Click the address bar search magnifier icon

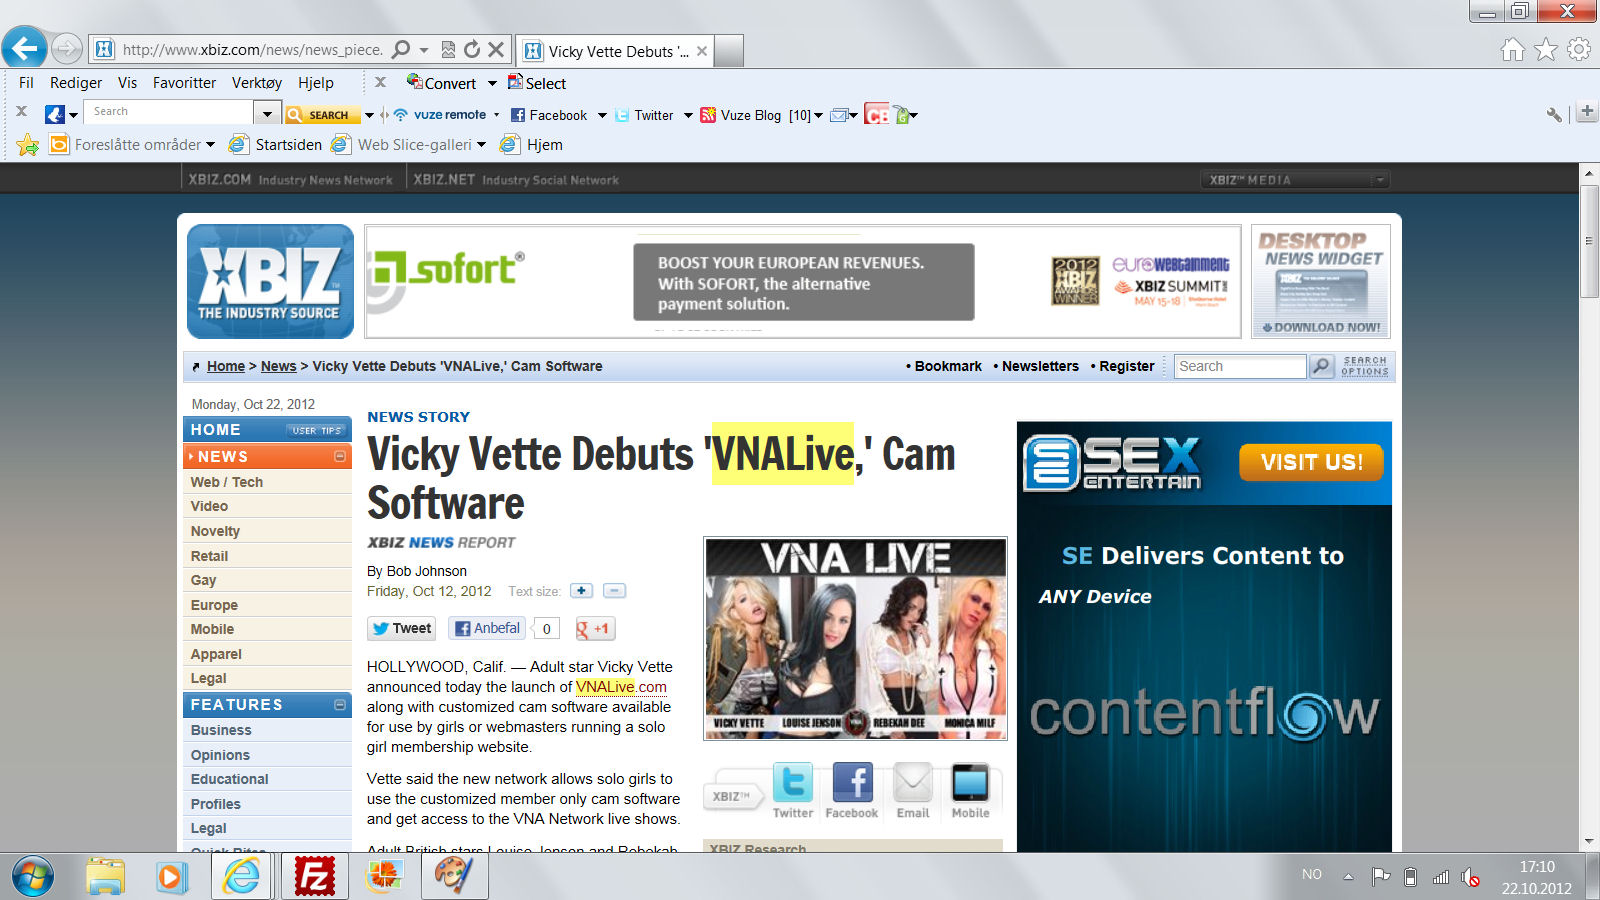[401, 49]
